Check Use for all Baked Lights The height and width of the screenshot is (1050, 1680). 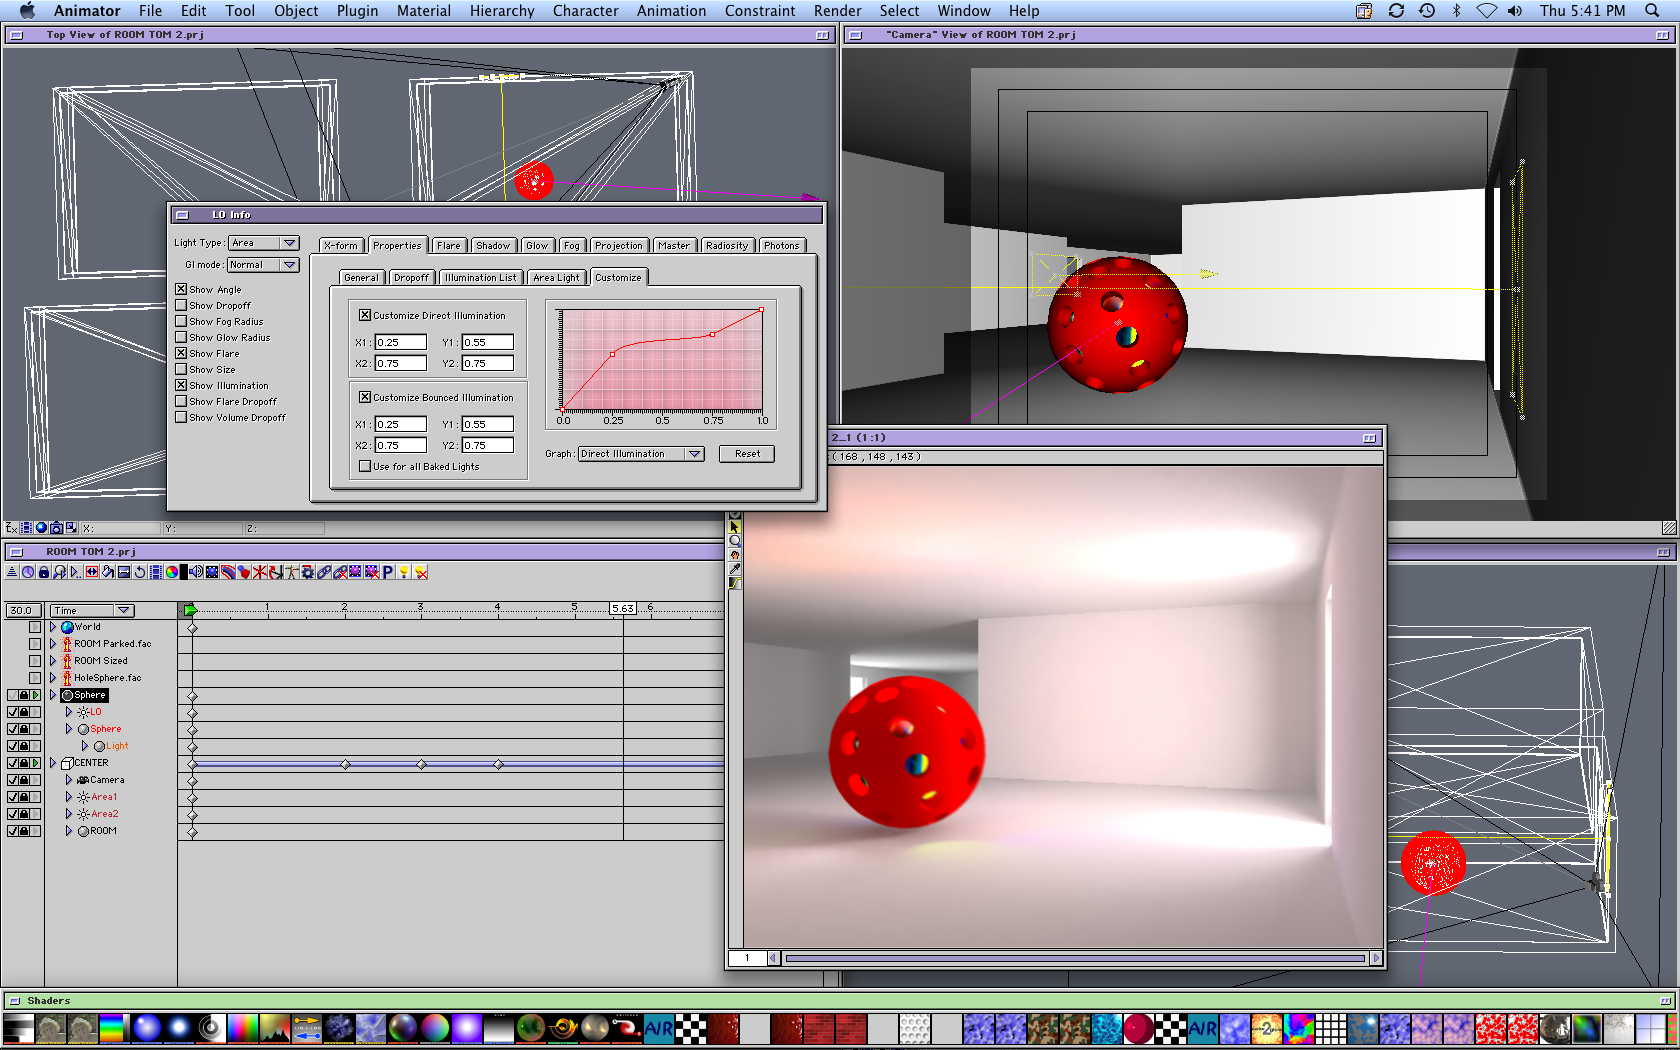[365, 466]
